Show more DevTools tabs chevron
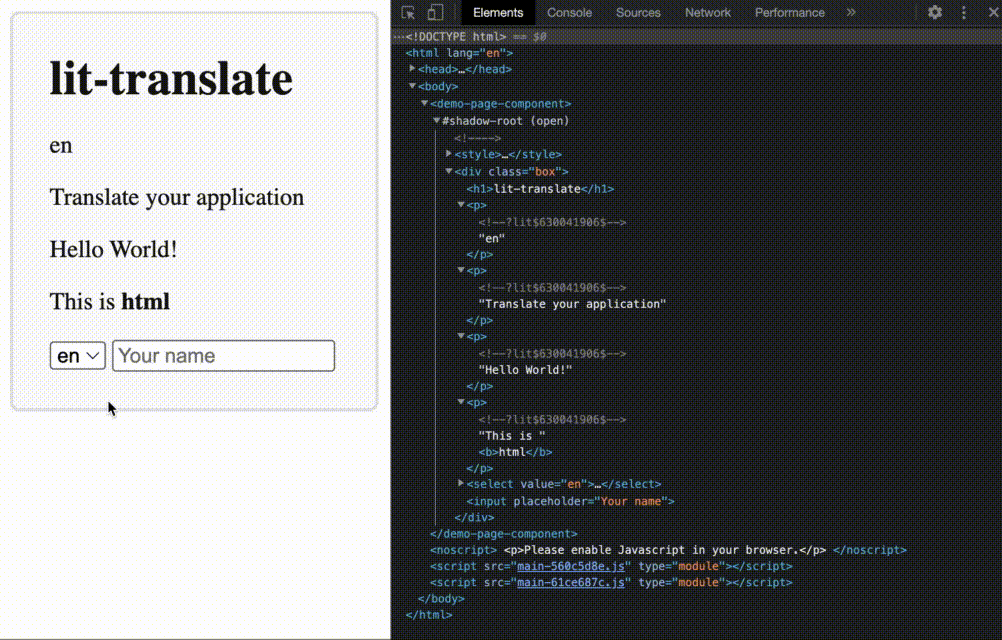The height and width of the screenshot is (640, 1002). (851, 12)
